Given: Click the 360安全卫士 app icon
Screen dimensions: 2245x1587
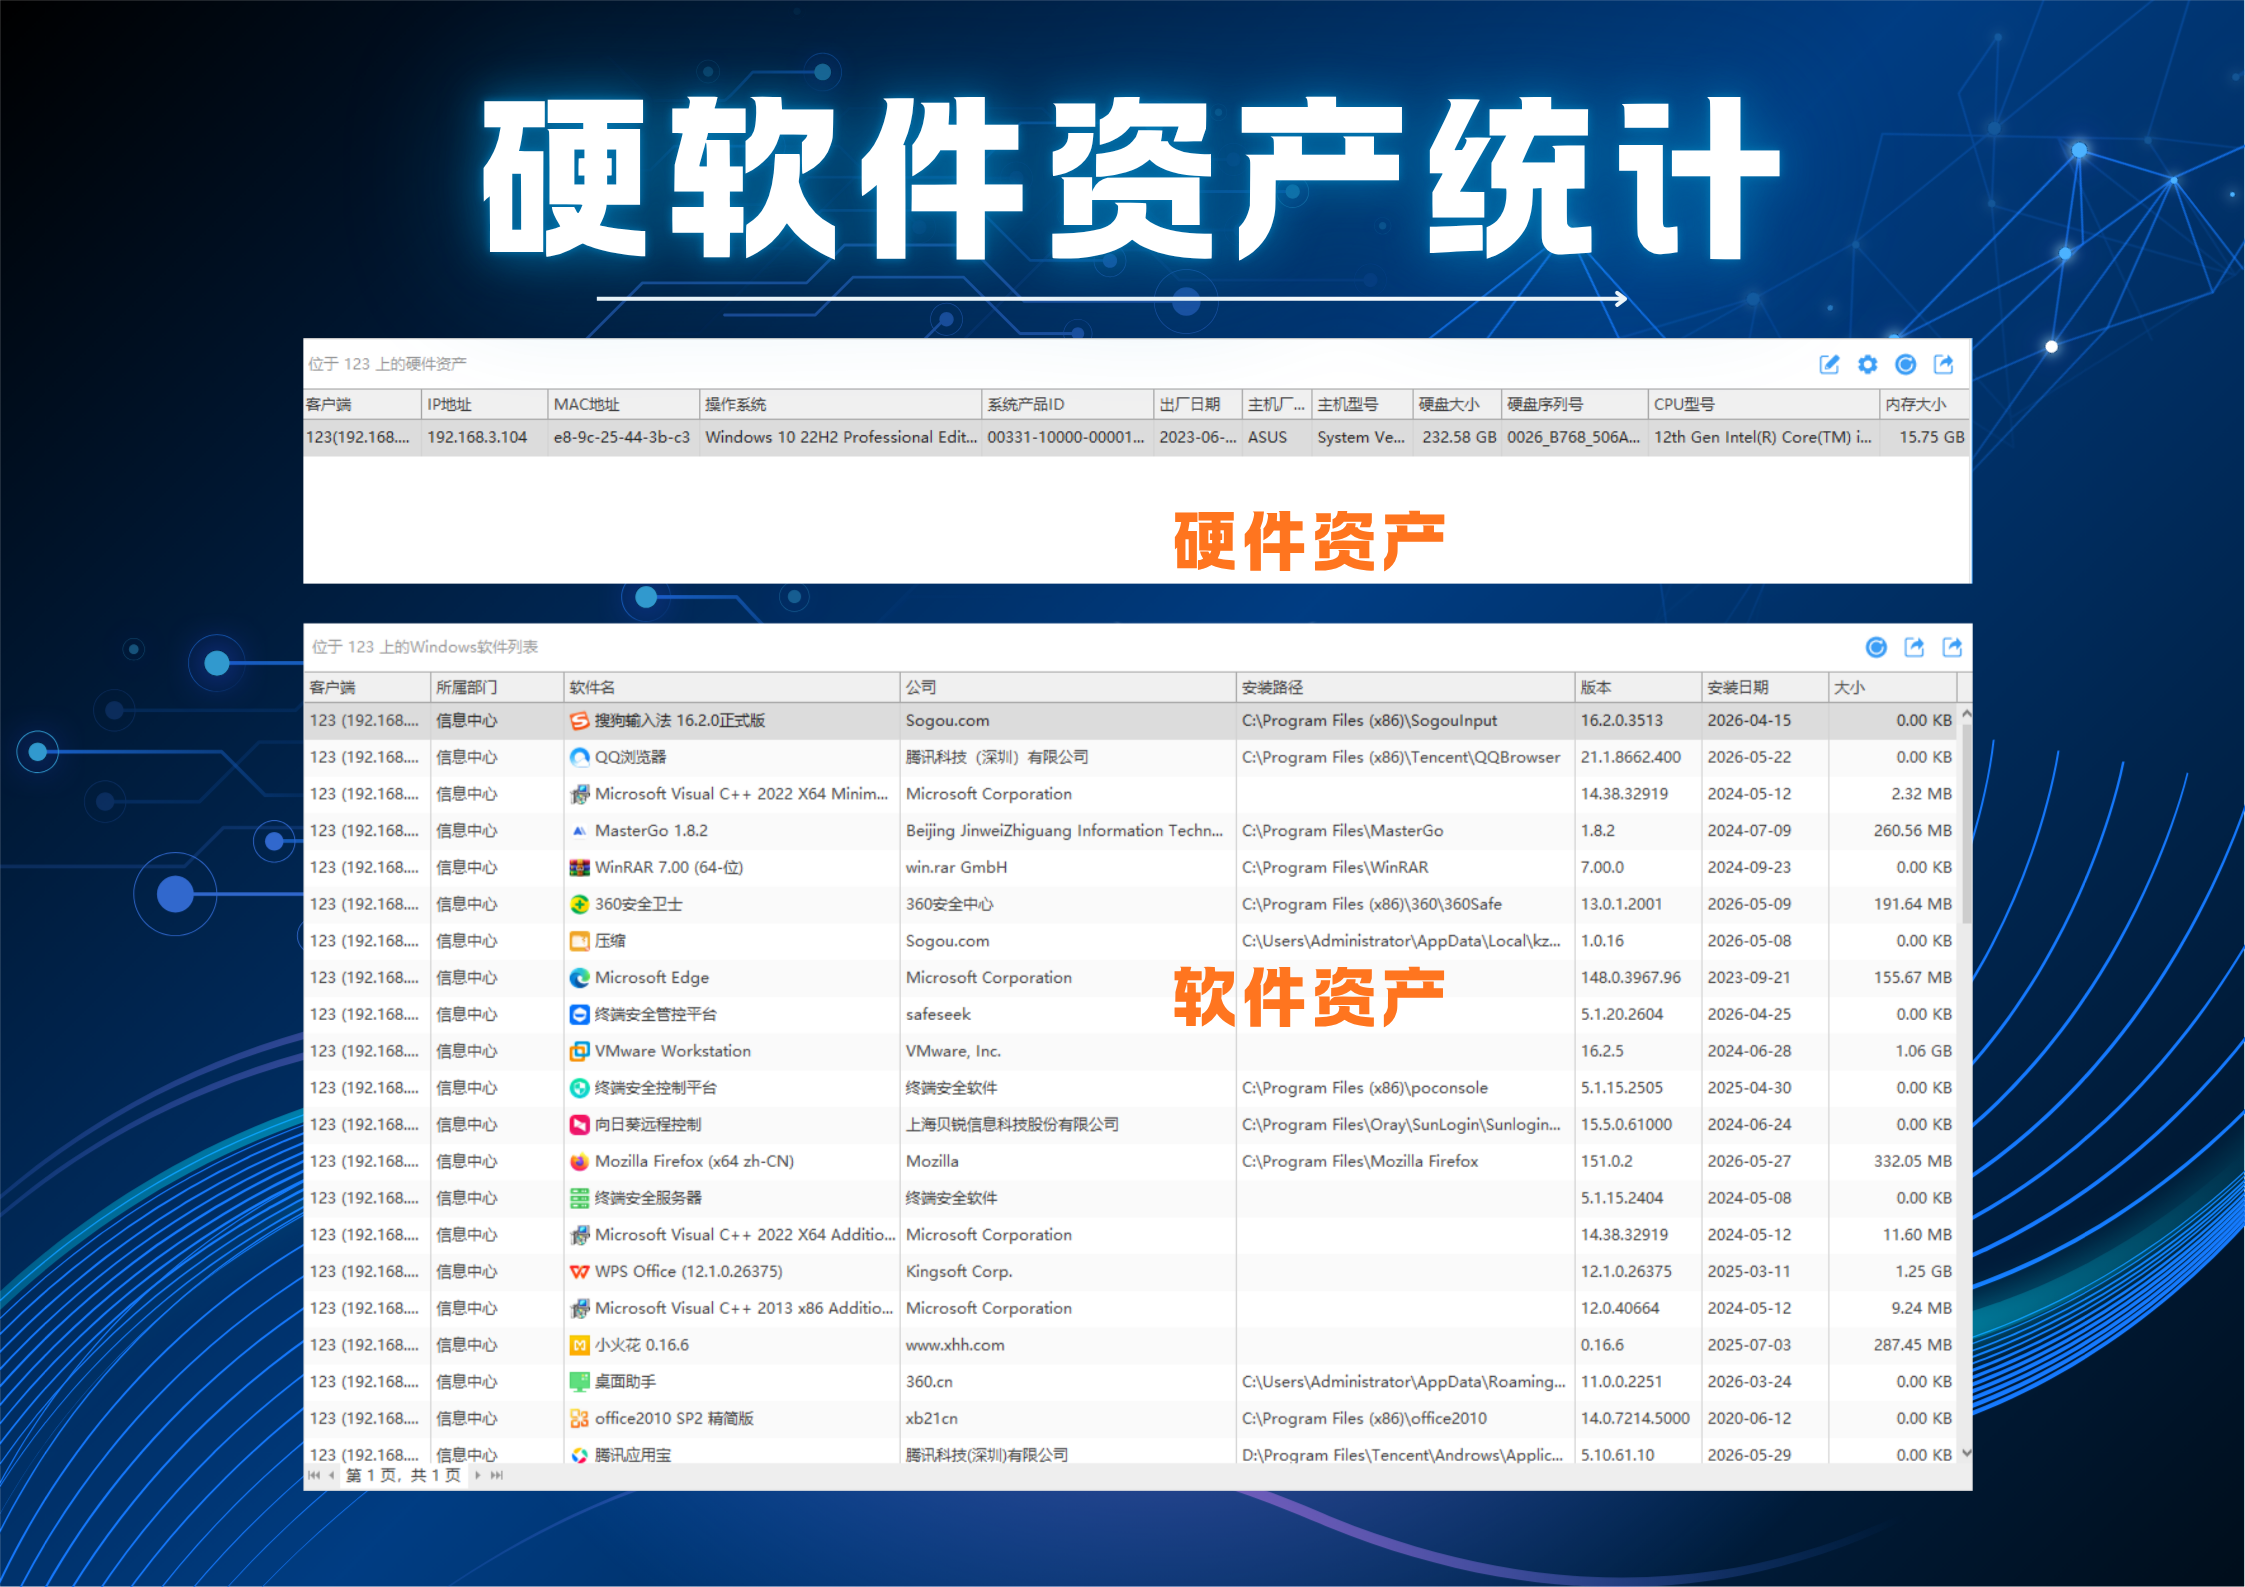Looking at the screenshot, I should (579, 904).
